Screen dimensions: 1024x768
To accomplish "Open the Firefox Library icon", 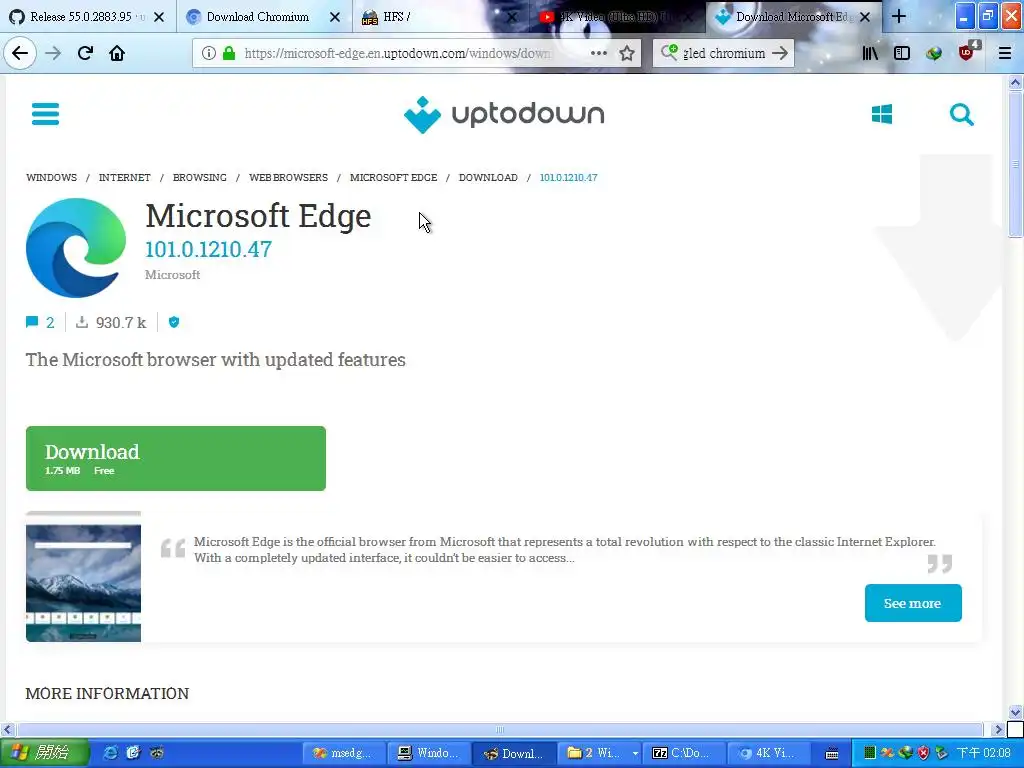I will pos(870,53).
